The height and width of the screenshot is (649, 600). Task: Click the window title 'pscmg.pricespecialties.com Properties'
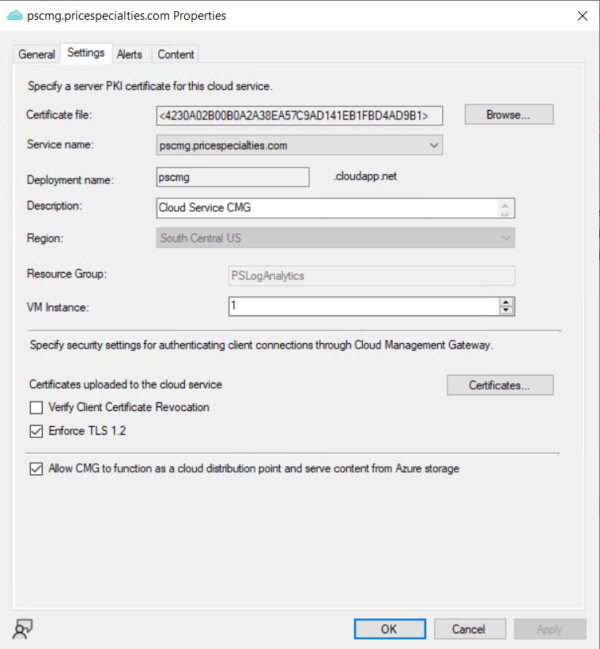(127, 16)
